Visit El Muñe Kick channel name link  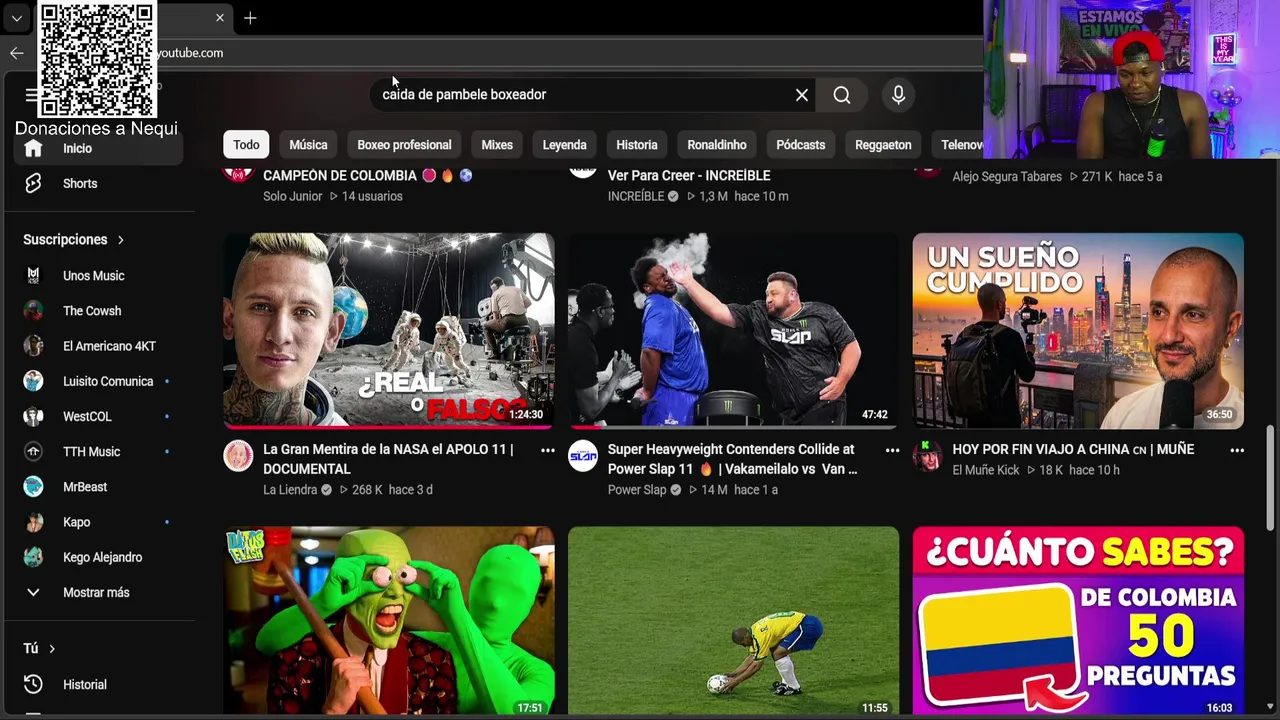coord(986,470)
